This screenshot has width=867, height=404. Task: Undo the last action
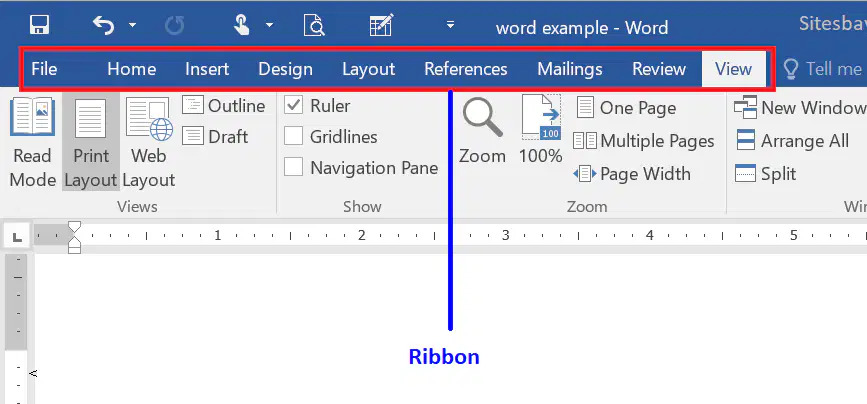tap(104, 25)
